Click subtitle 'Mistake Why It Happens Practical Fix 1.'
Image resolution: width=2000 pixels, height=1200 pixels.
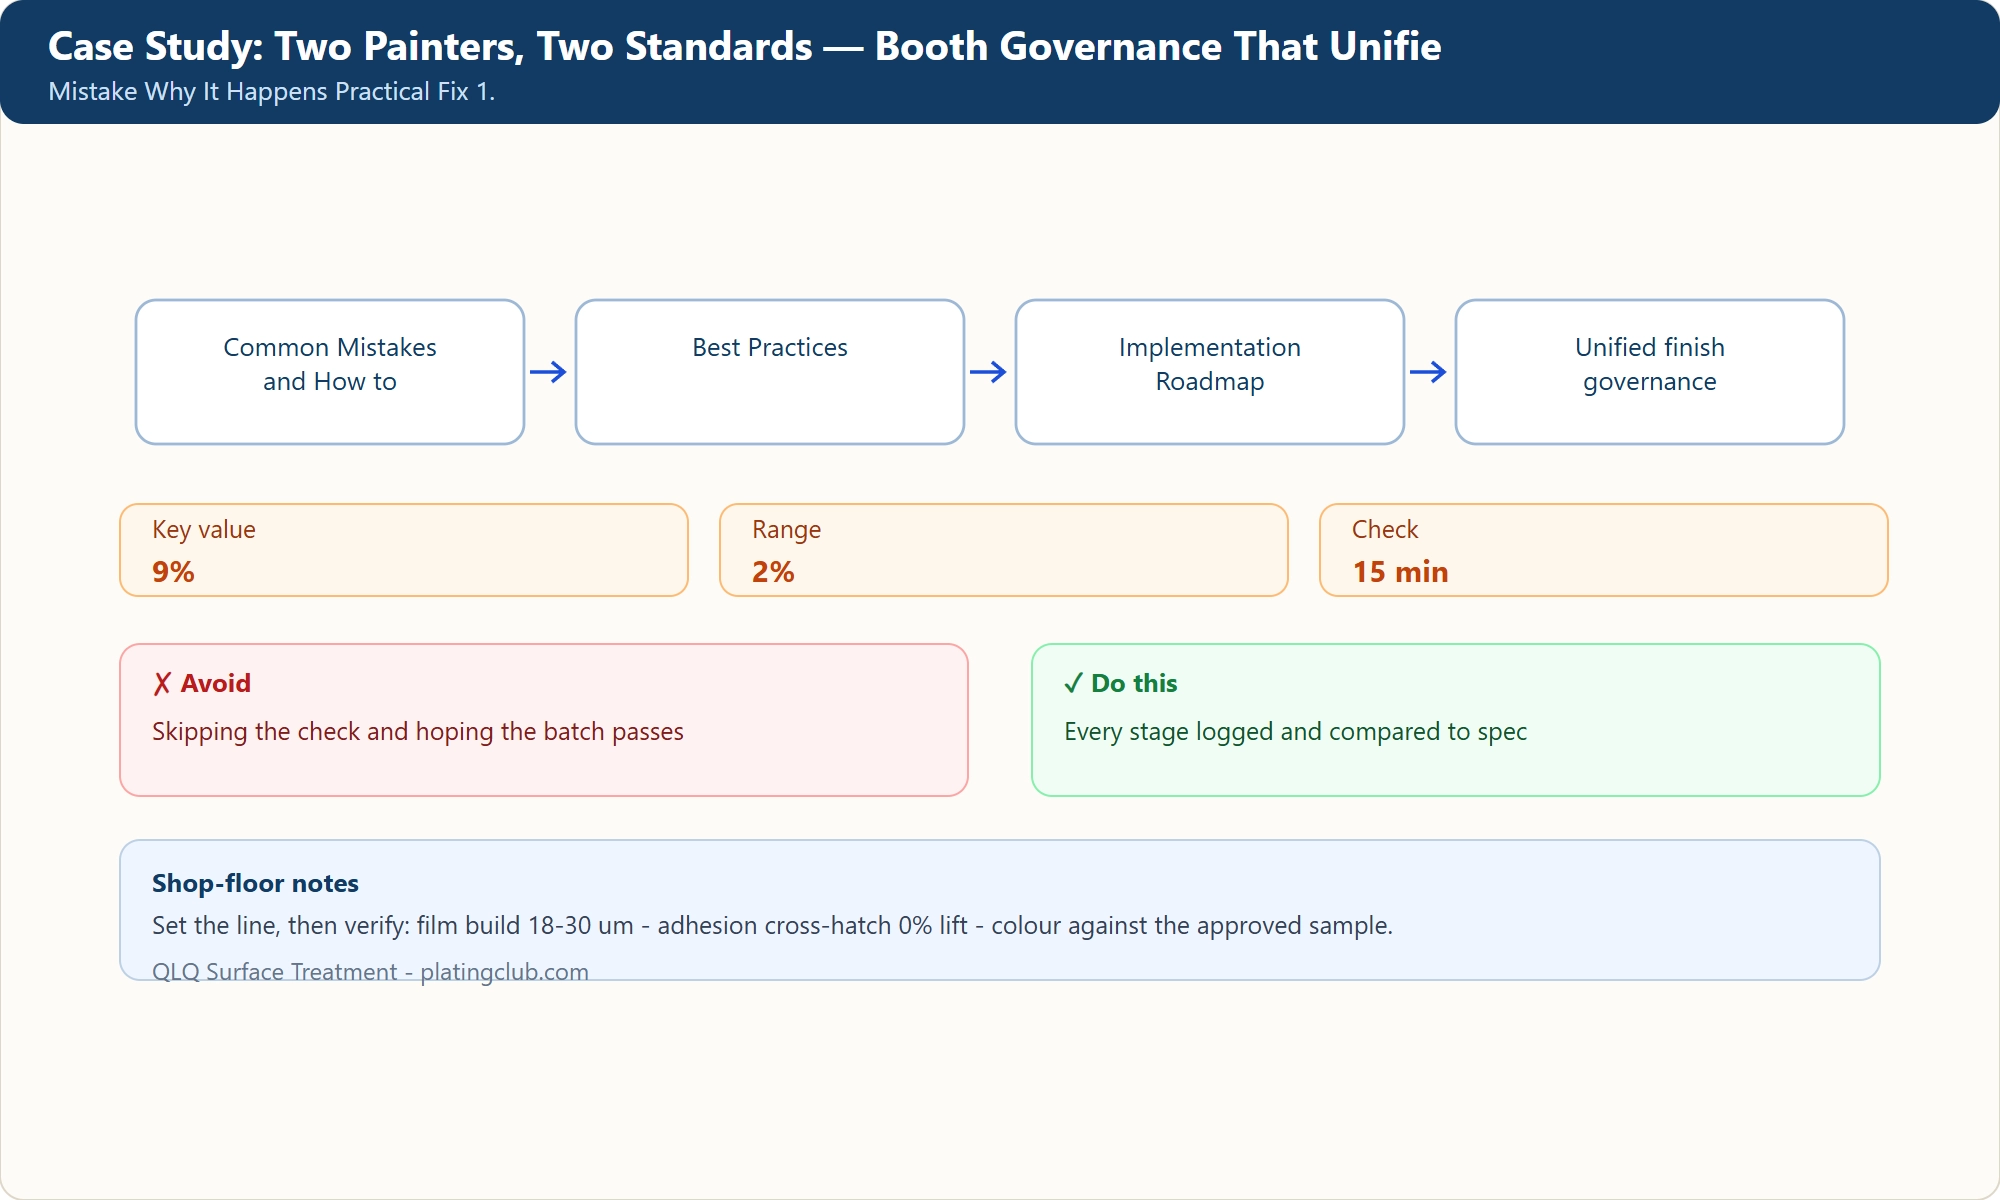pos(272,92)
